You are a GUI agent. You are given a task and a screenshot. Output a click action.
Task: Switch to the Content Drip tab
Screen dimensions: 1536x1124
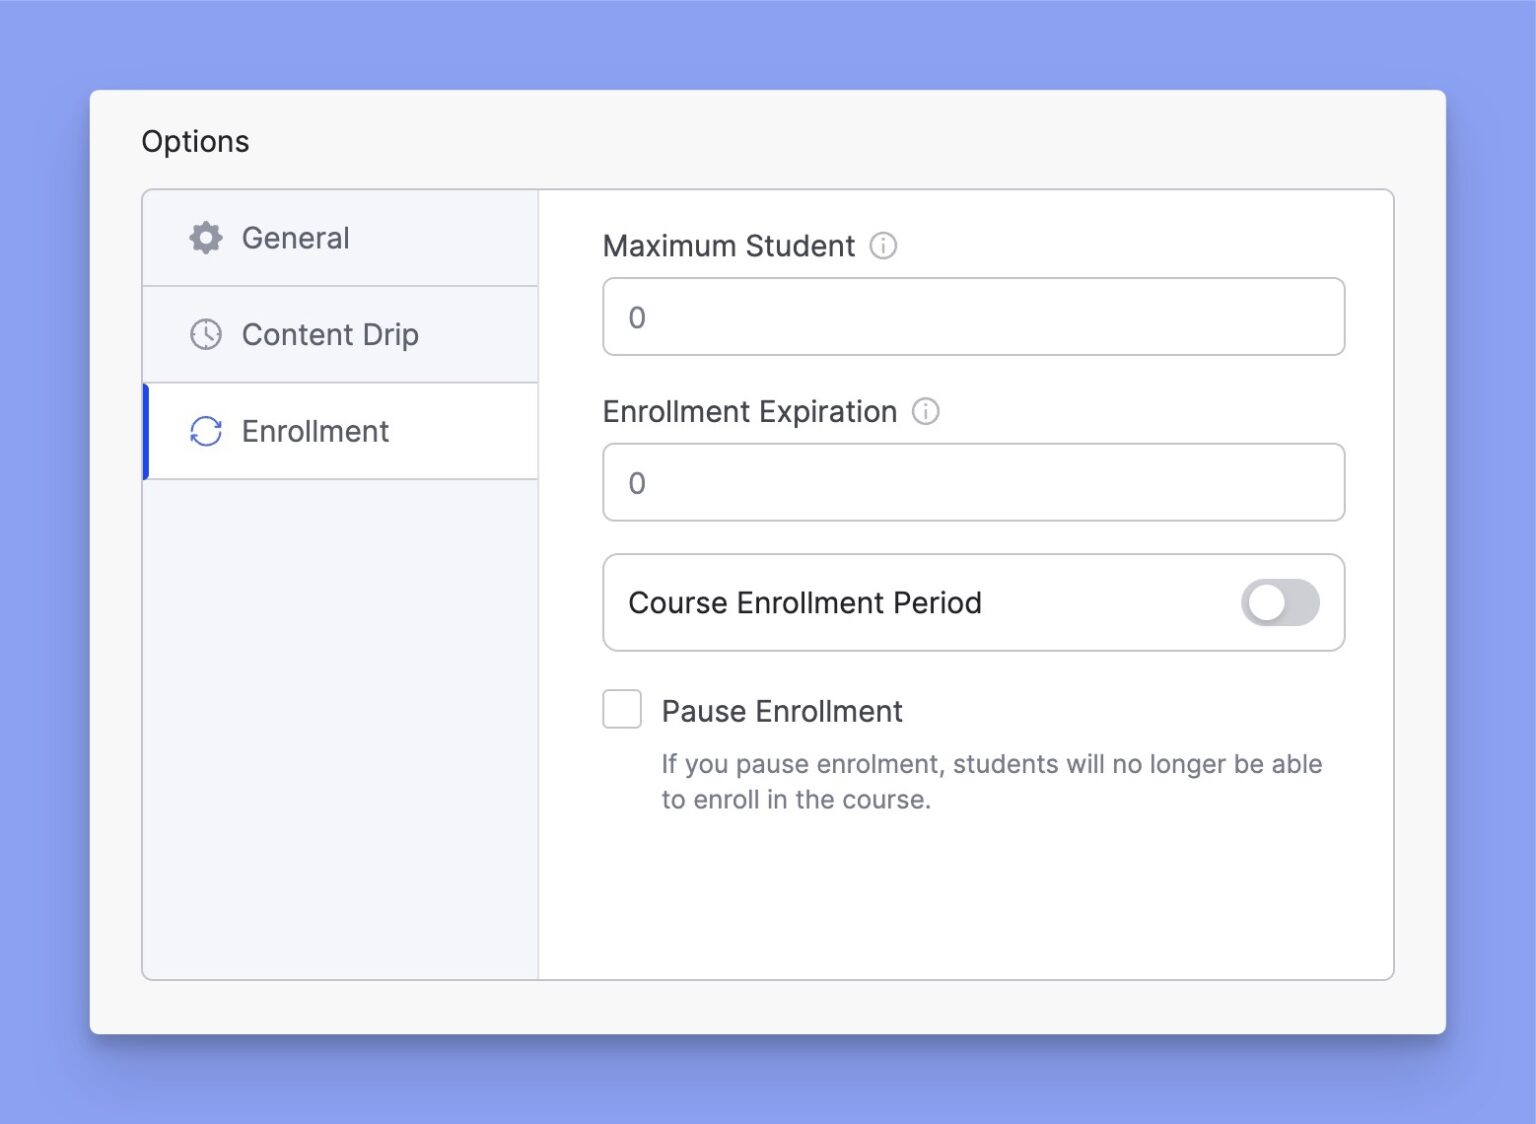[330, 334]
